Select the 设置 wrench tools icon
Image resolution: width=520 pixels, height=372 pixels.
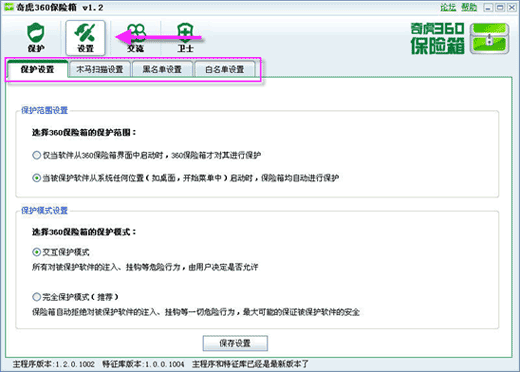coord(85,37)
